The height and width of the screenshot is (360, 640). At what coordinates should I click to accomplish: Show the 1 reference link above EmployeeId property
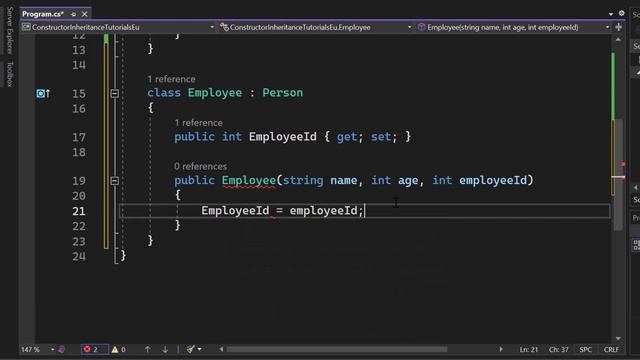198,123
